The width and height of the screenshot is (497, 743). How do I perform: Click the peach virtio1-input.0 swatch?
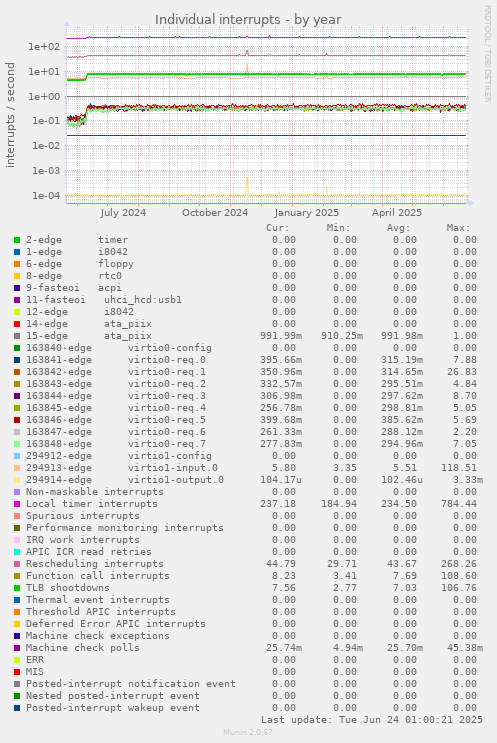tap(17, 468)
